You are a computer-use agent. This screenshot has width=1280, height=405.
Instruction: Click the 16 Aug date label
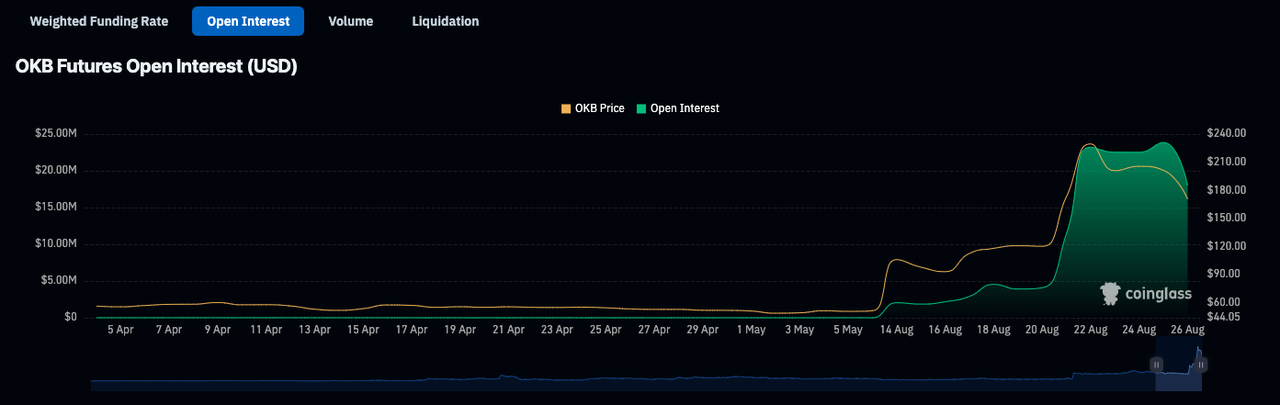pyautogui.click(x=944, y=329)
